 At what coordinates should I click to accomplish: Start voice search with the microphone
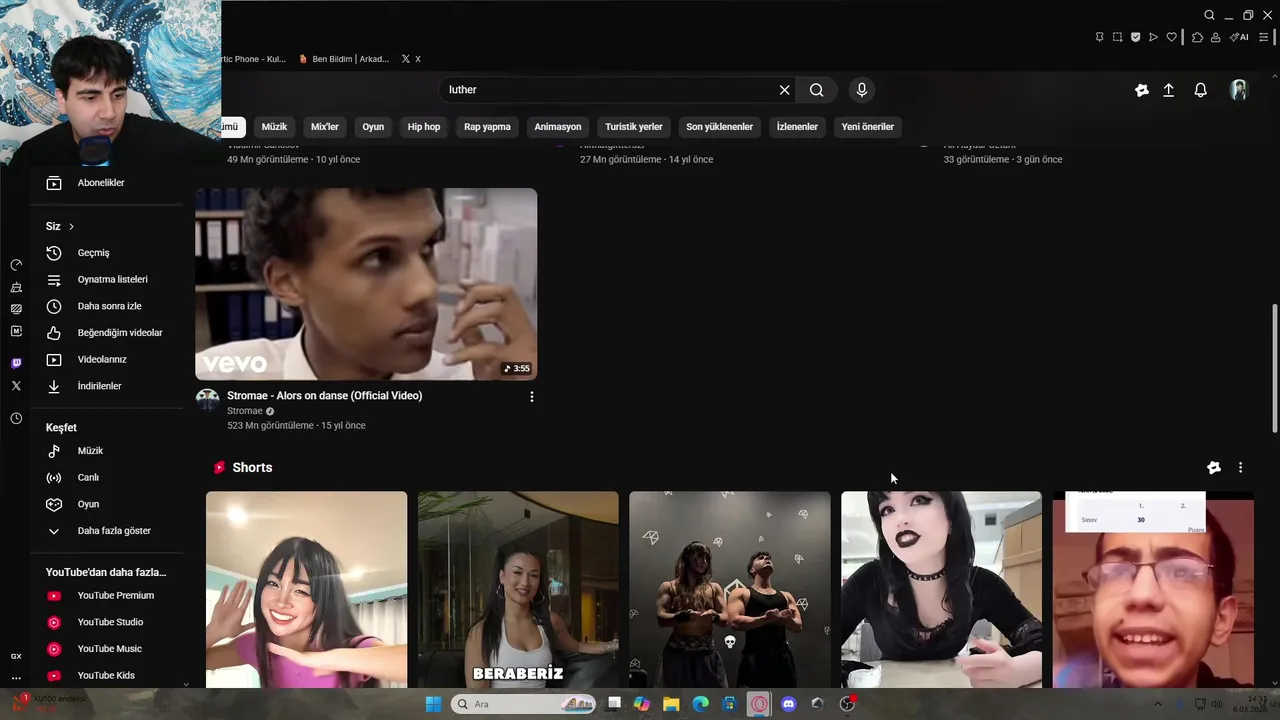click(x=862, y=90)
